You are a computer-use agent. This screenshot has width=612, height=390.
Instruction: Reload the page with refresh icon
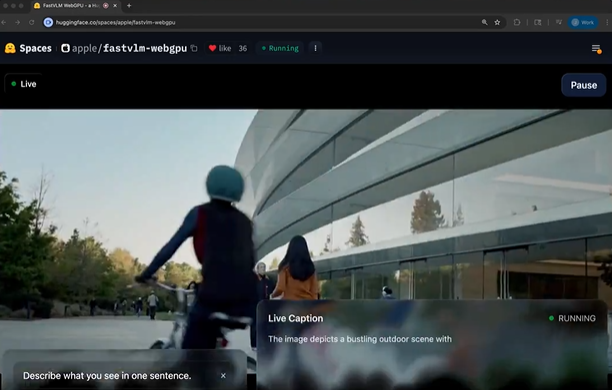[x=32, y=23]
